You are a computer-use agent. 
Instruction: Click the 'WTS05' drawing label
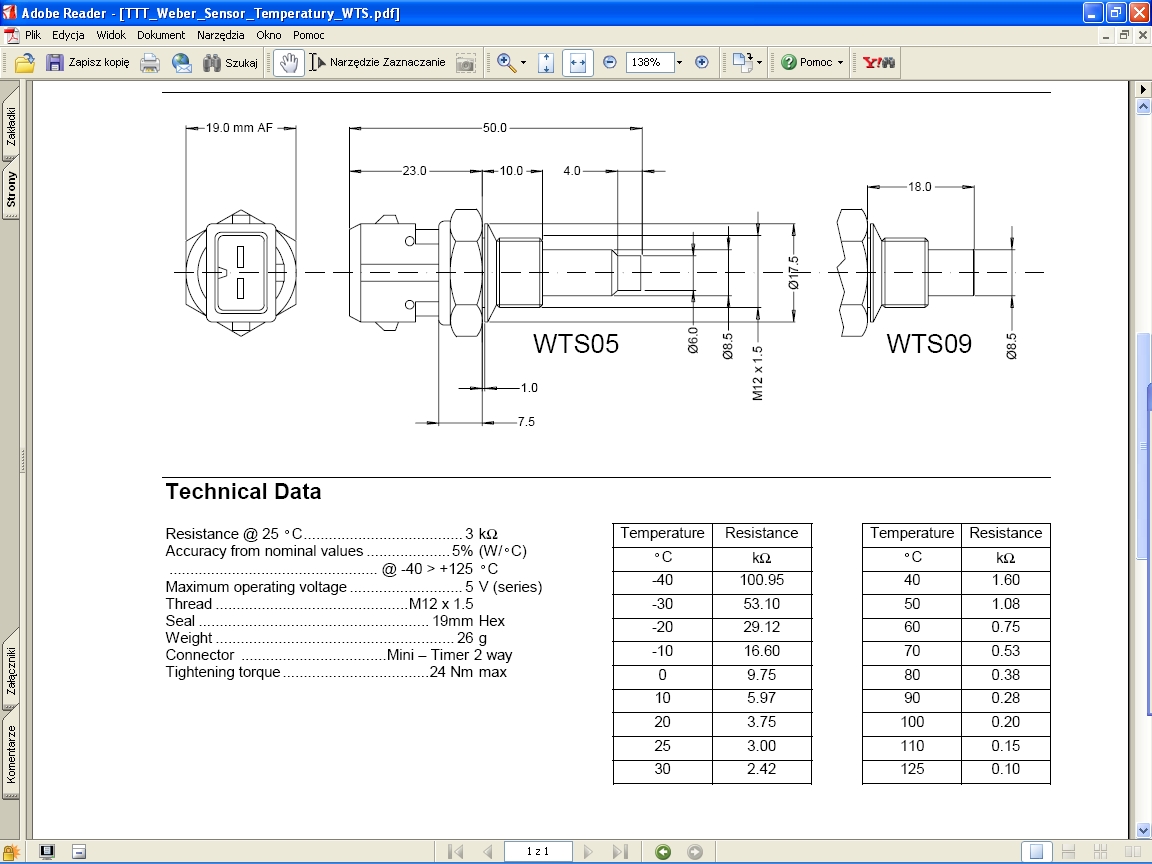[x=576, y=344]
